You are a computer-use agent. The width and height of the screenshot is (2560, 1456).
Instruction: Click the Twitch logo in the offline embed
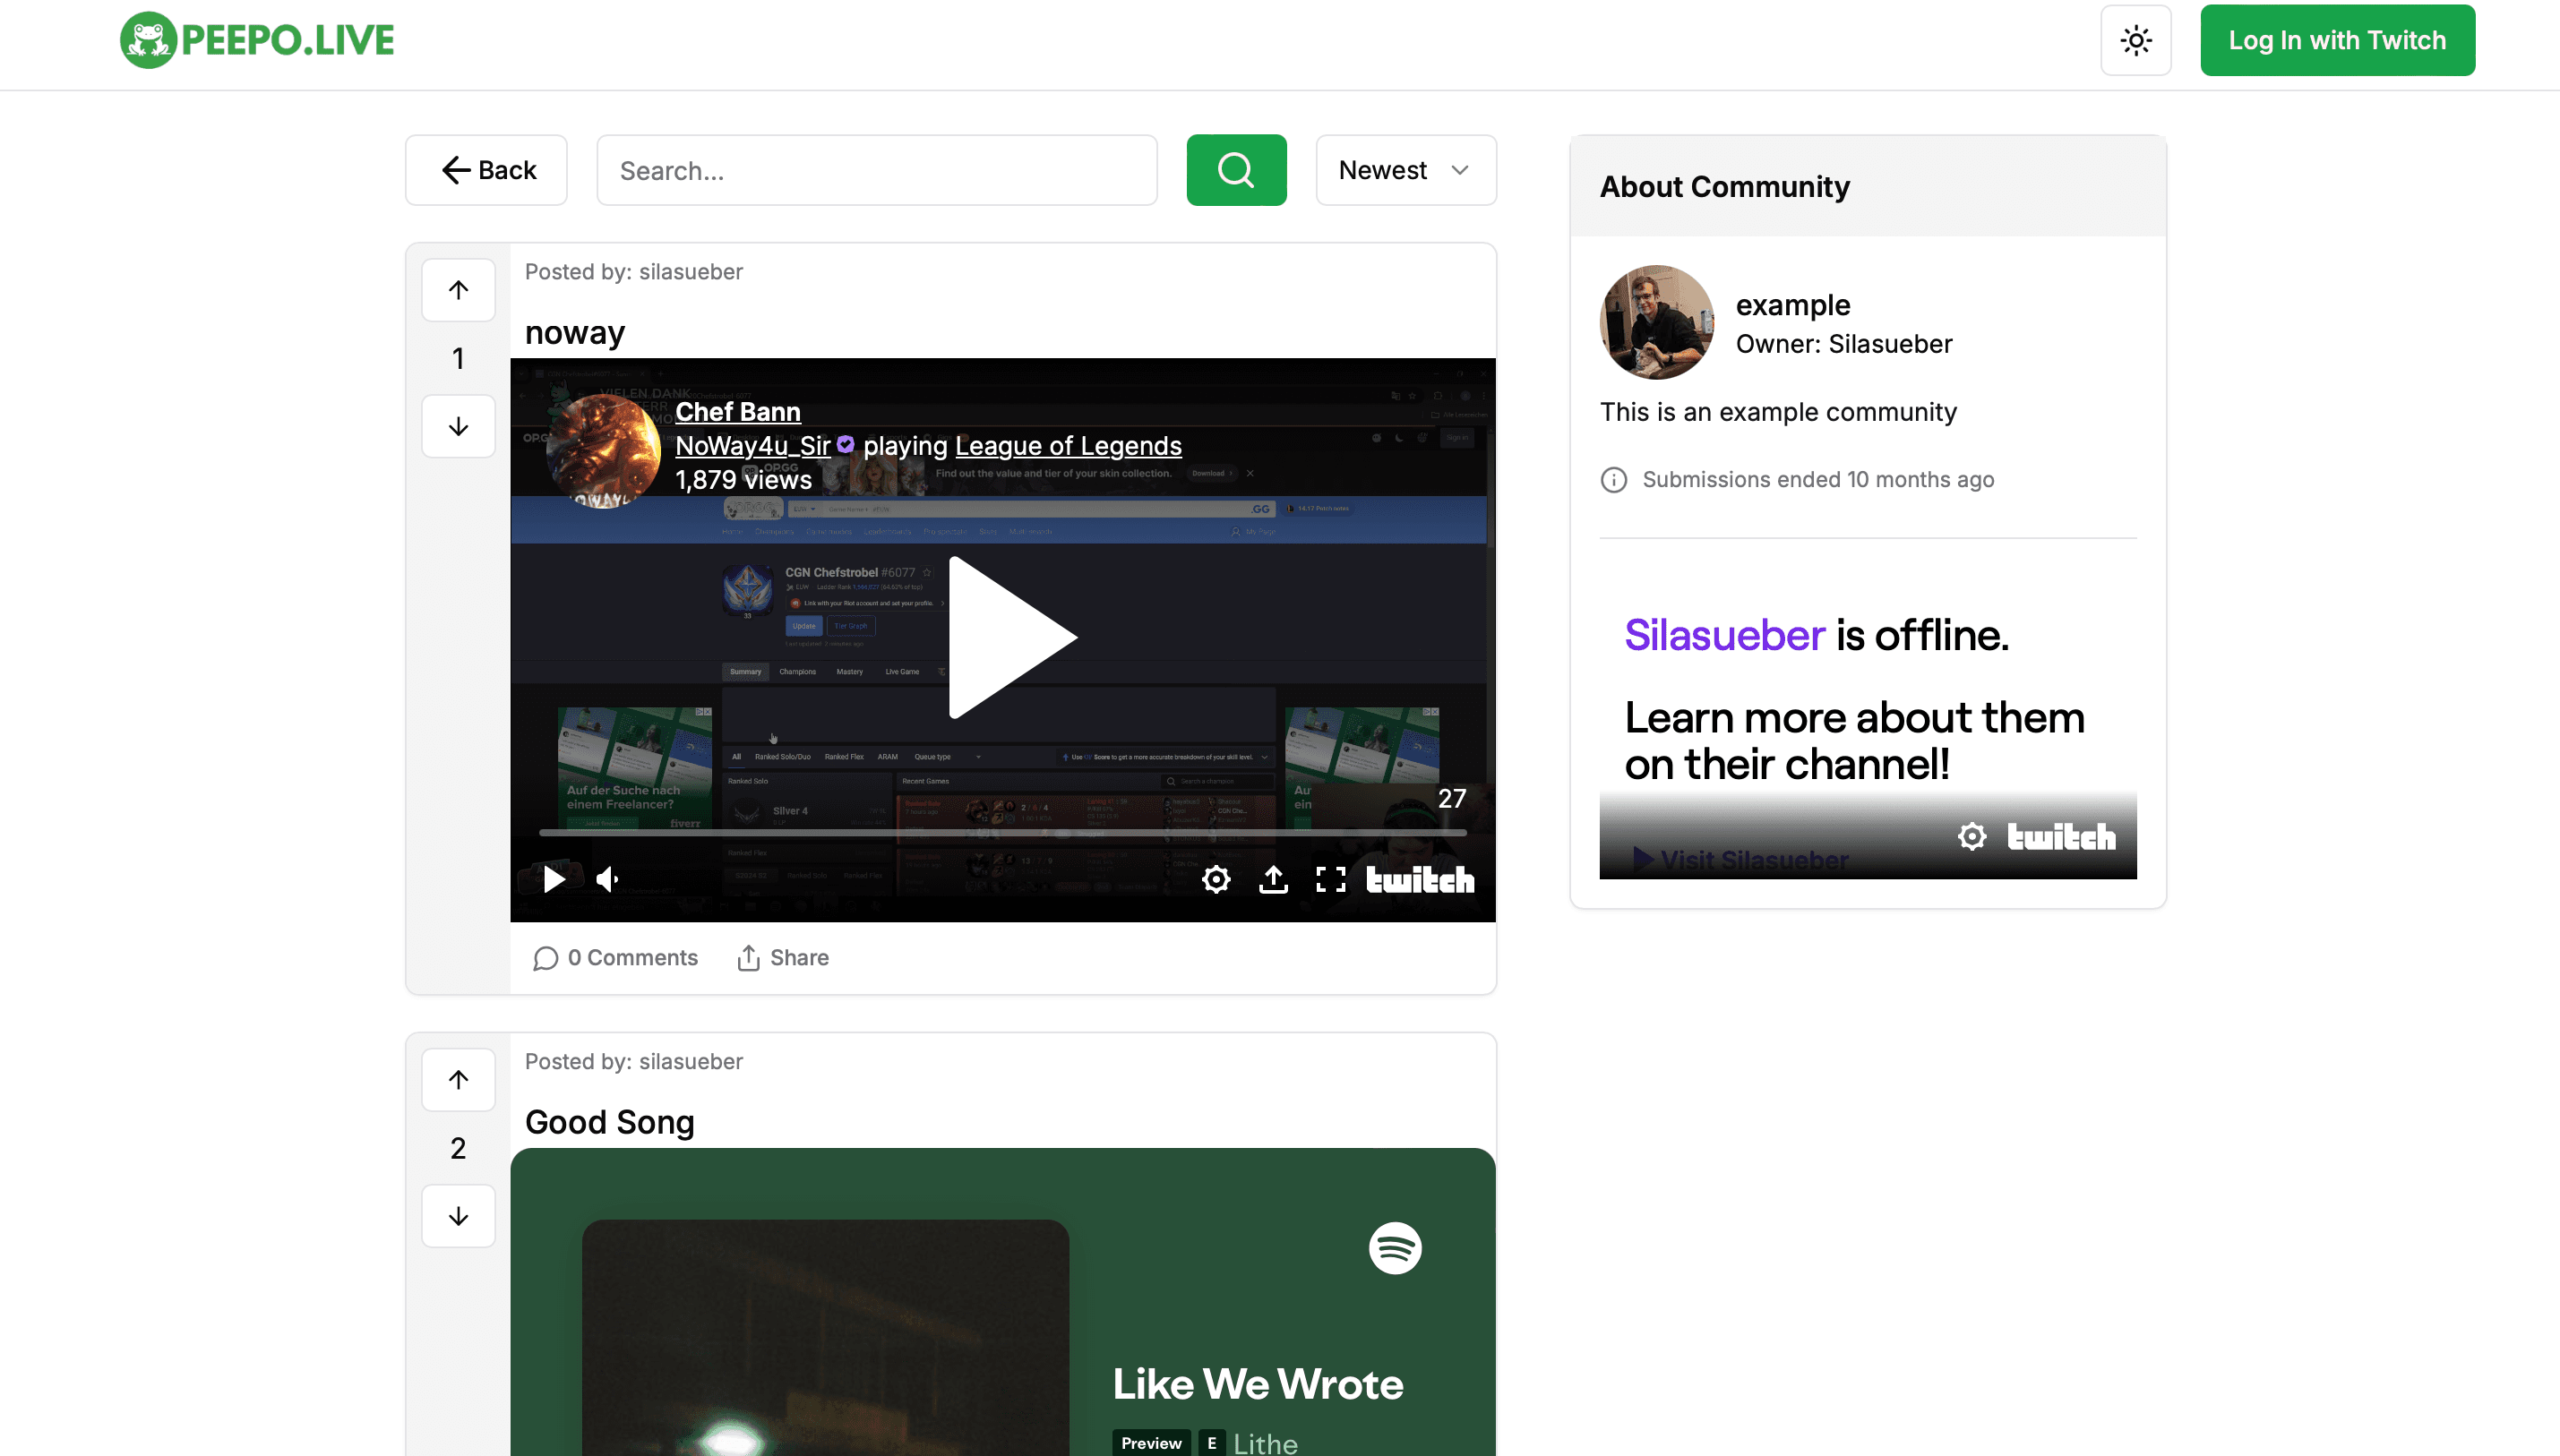pyautogui.click(x=2061, y=836)
